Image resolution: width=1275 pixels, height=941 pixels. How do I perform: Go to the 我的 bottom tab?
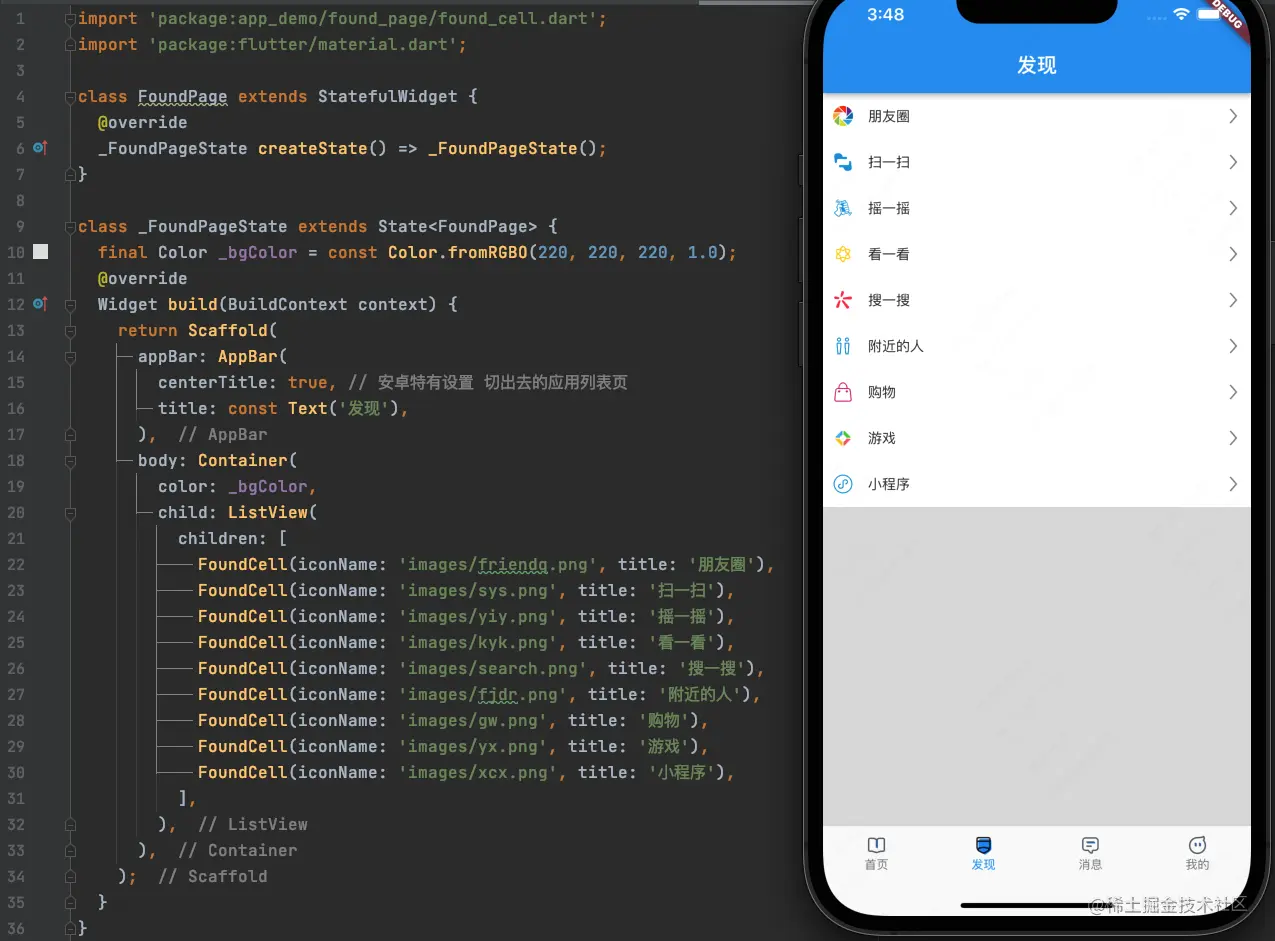click(1197, 854)
